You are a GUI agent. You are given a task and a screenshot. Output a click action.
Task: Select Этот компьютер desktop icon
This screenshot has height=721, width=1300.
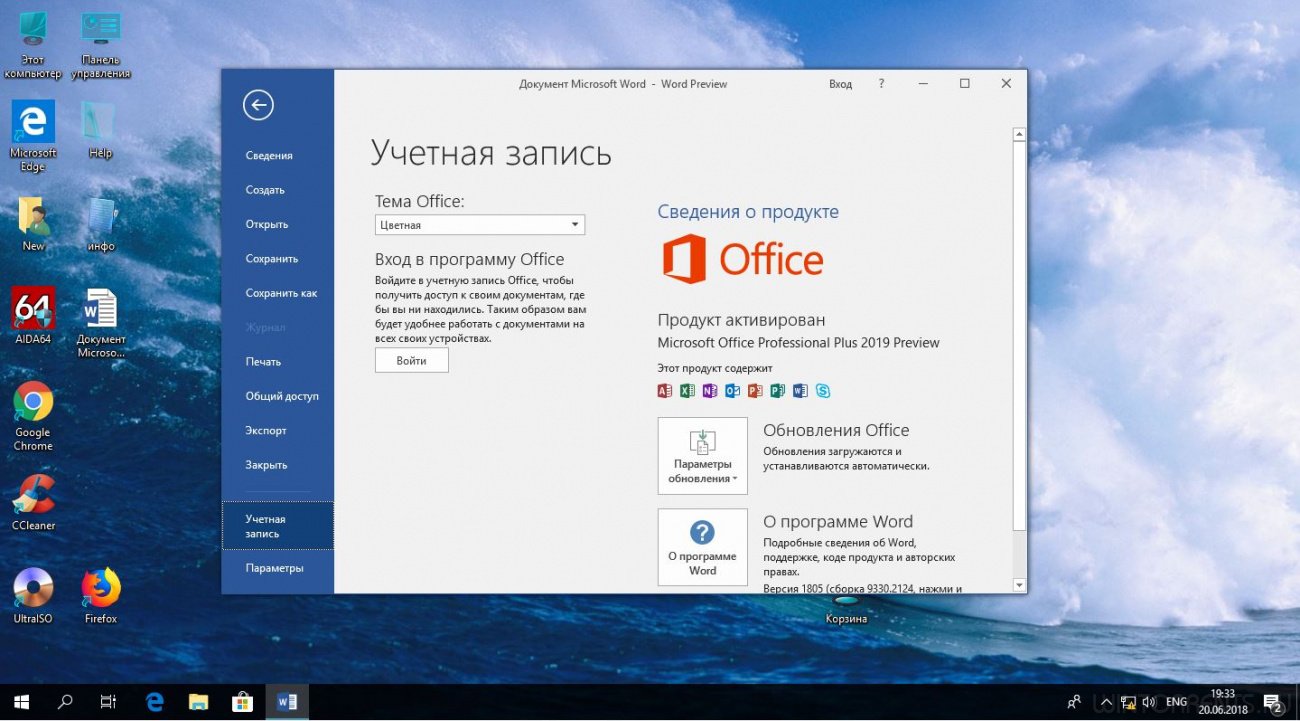click(32, 45)
